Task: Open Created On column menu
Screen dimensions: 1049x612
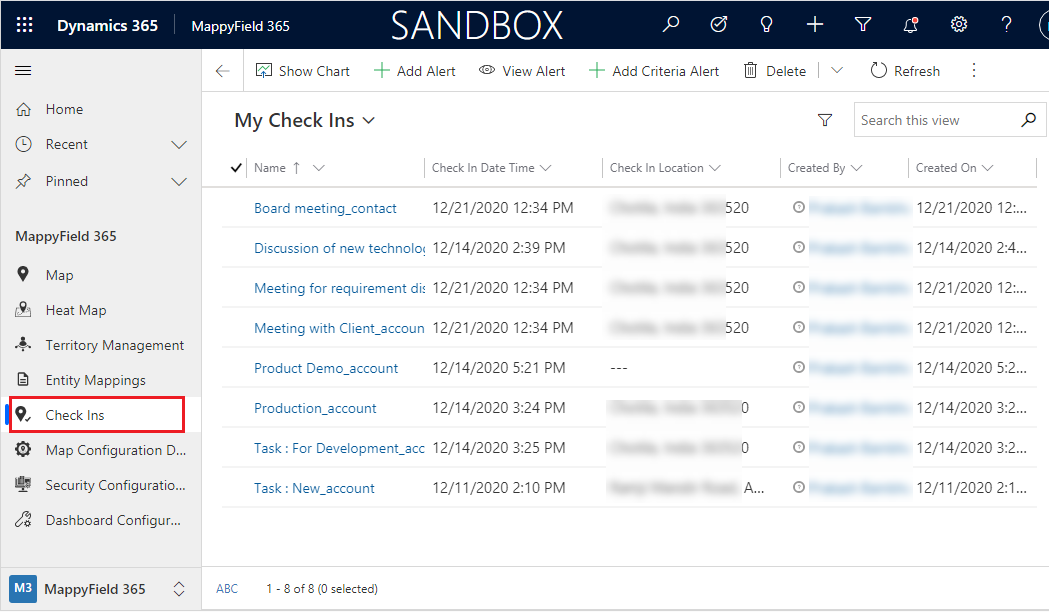Action: (x=987, y=168)
